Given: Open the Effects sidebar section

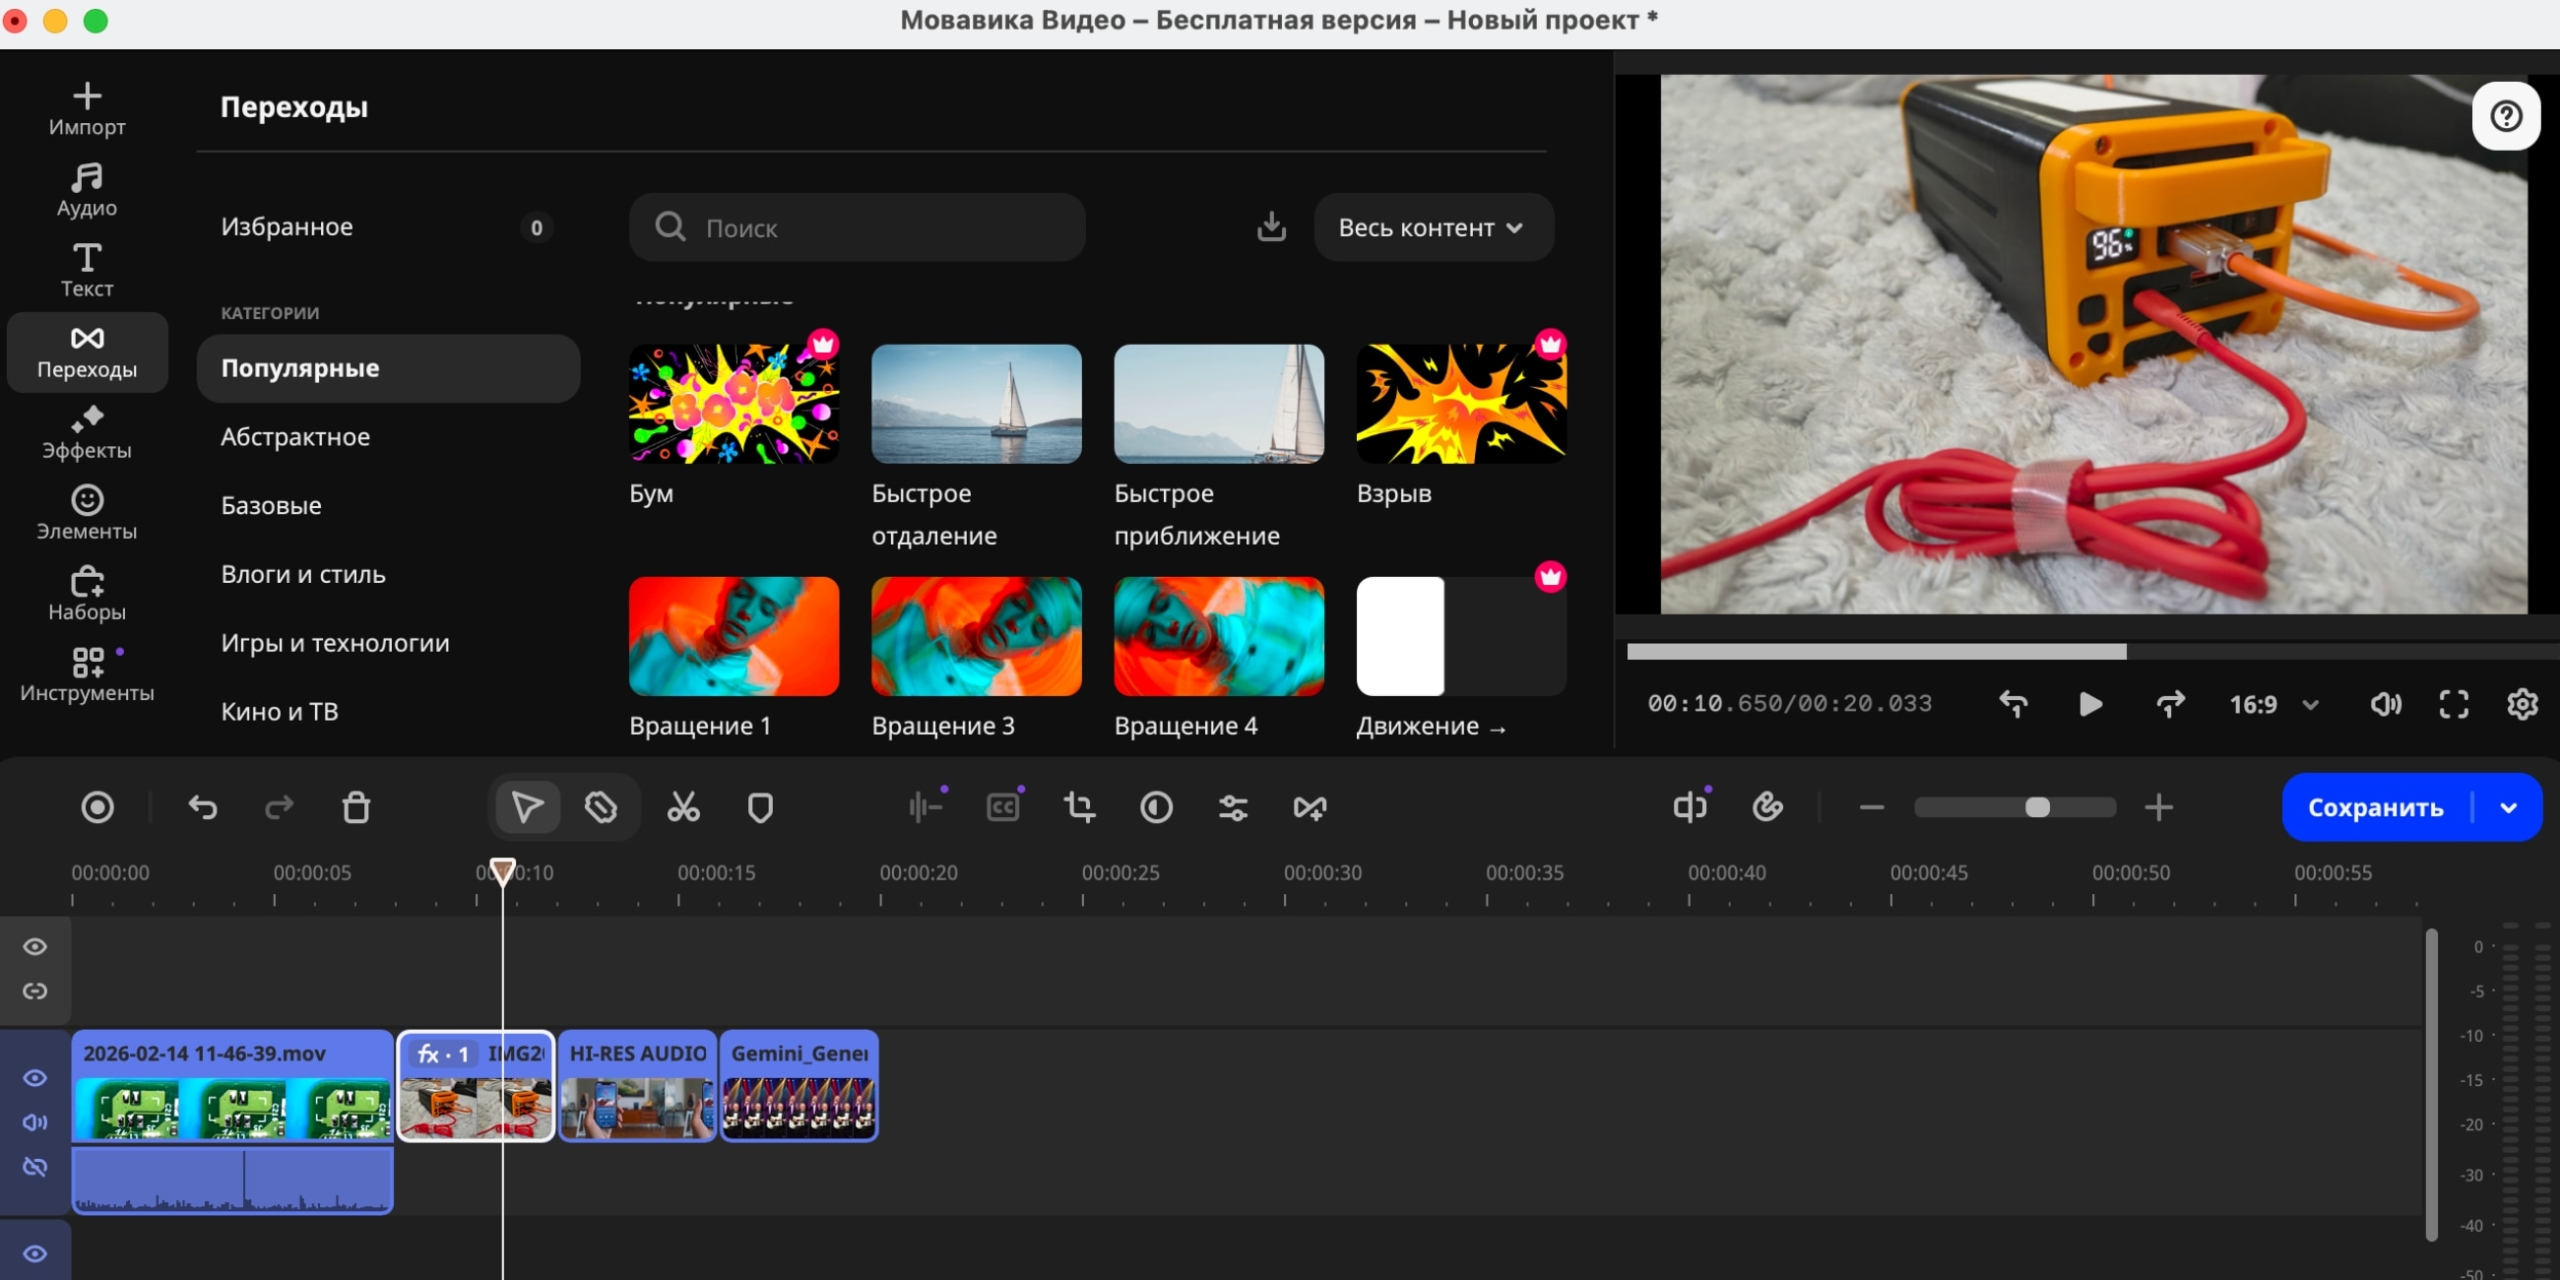Looking at the screenshot, I should (87, 432).
